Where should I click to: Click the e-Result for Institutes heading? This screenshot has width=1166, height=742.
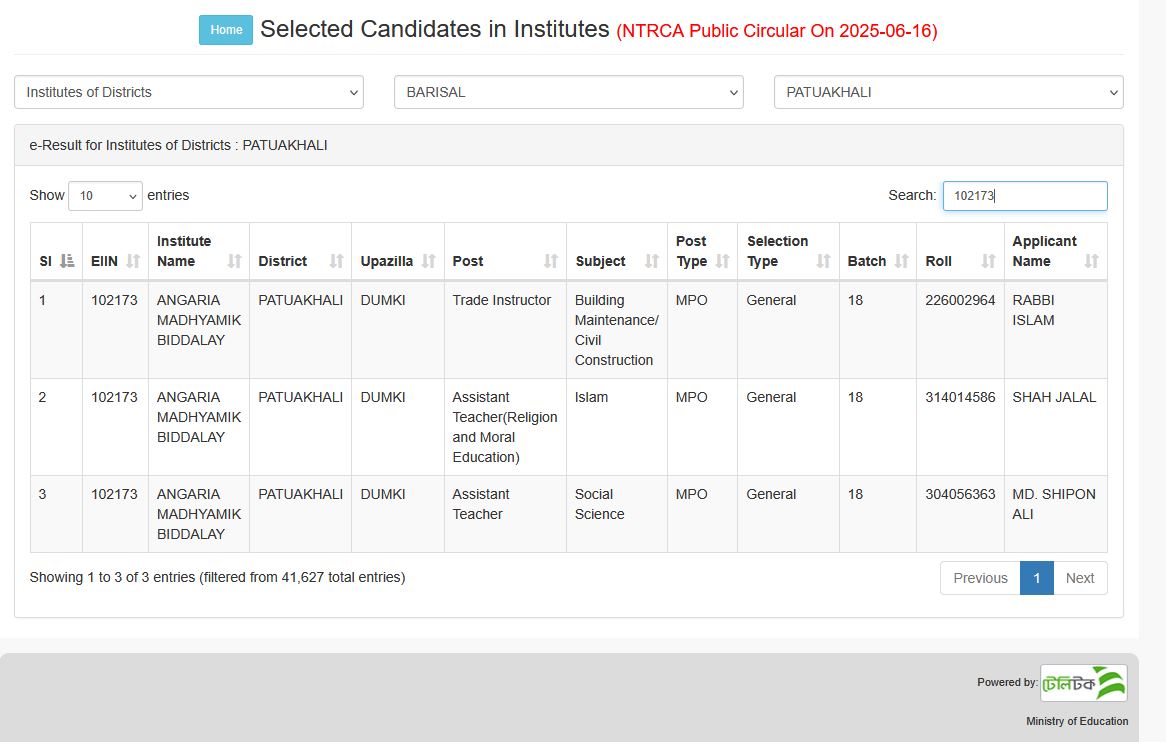tap(178, 145)
